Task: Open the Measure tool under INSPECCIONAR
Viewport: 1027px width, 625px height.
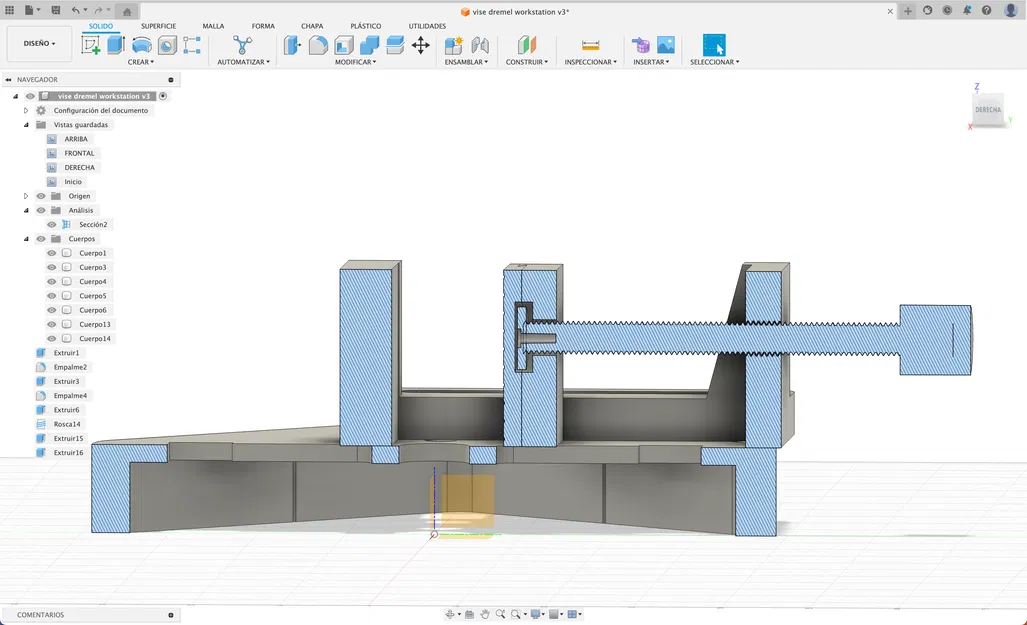Action: coord(590,44)
